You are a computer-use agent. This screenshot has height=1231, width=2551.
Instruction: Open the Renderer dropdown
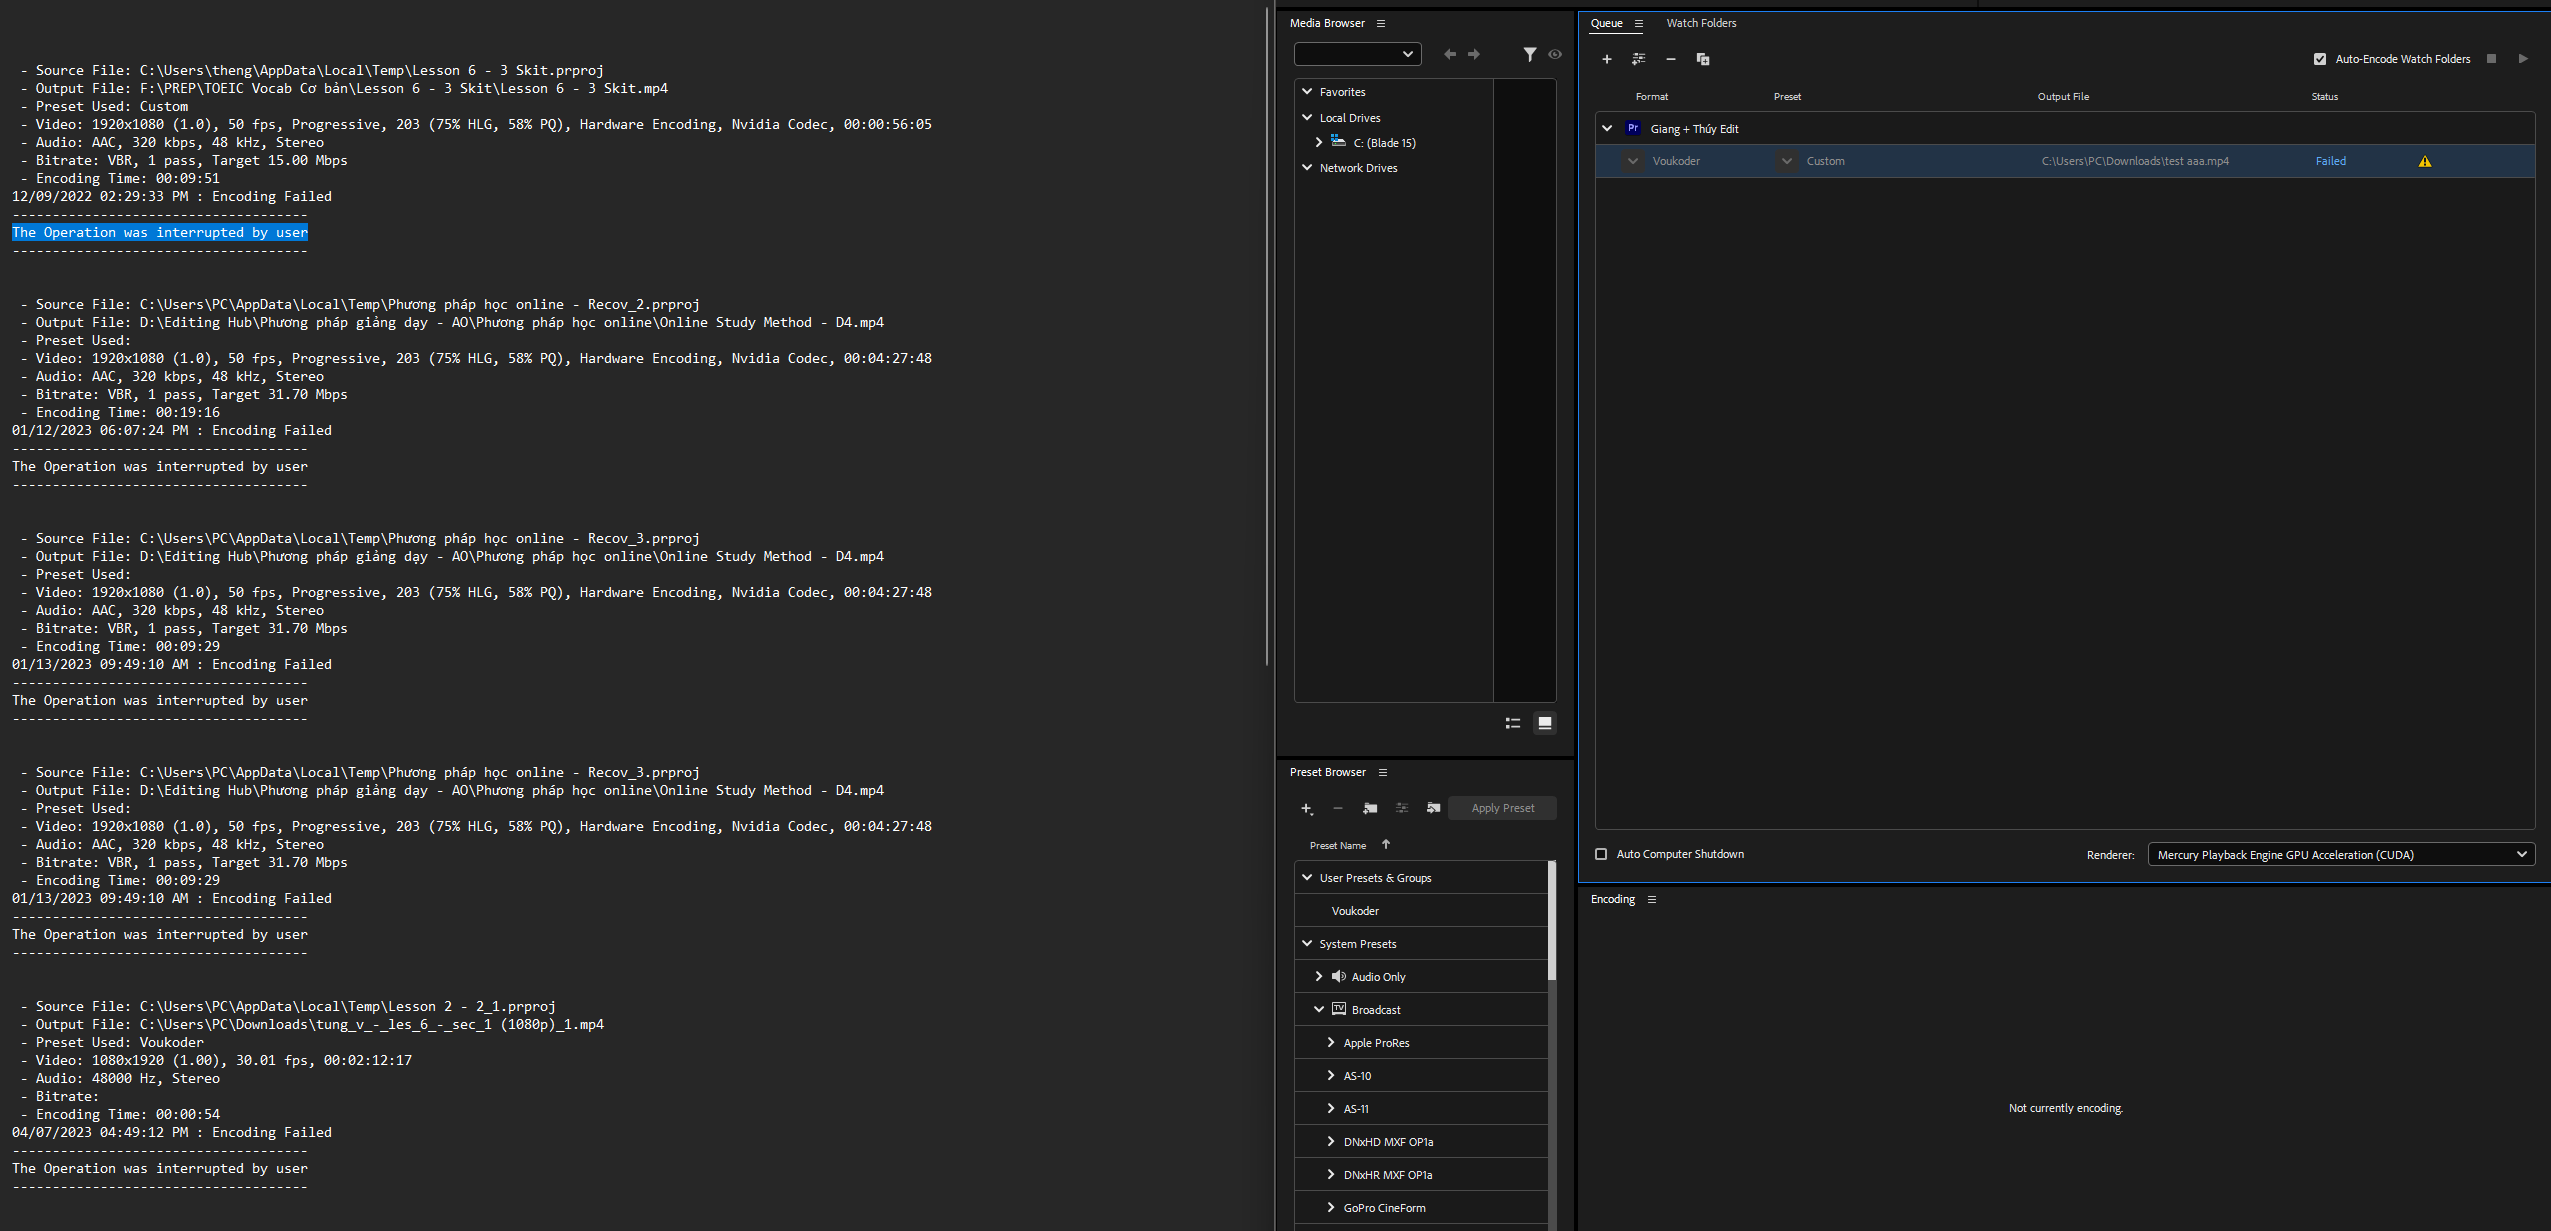[2339, 854]
